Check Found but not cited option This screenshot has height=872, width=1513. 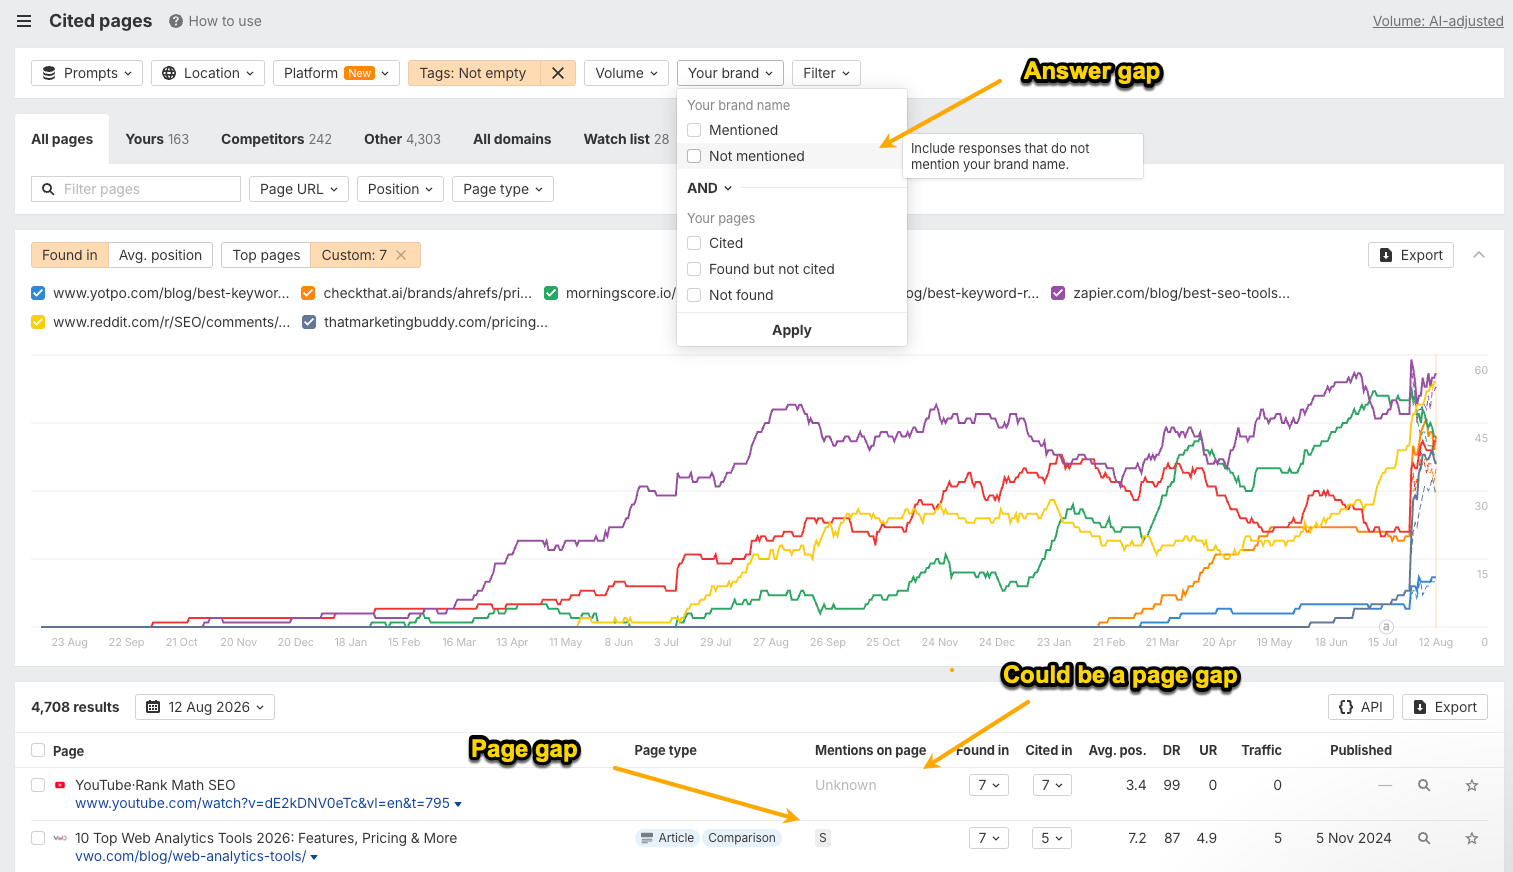[694, 269]
